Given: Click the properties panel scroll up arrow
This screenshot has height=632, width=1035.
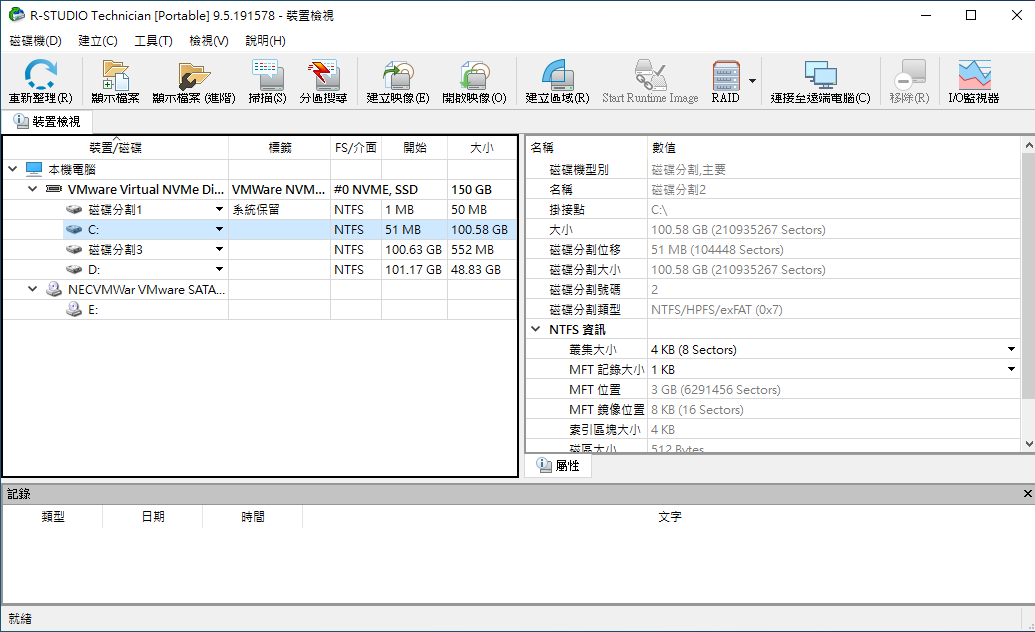Looking at the screenshot, I should coord(1028,145).
